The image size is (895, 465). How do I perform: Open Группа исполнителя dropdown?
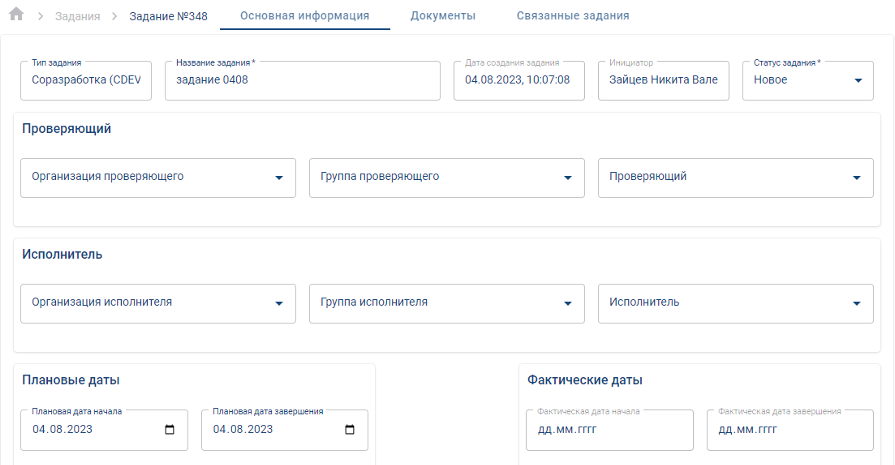point(567,304)
